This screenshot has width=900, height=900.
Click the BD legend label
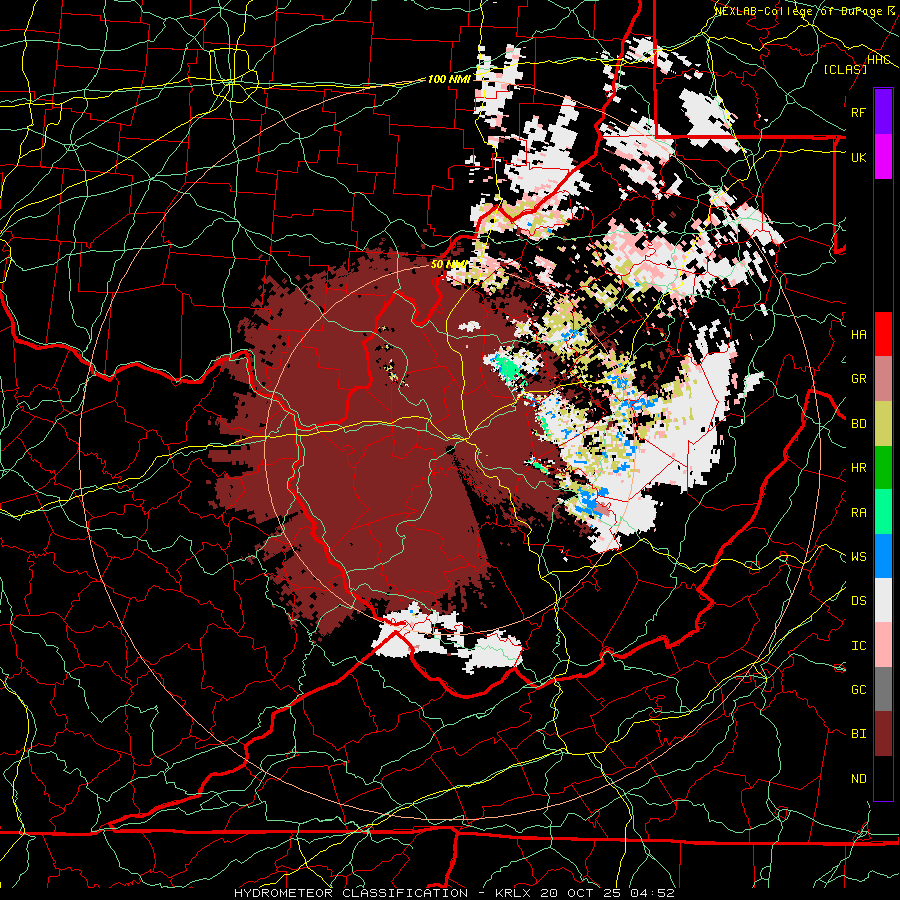[x=858, y=424]
